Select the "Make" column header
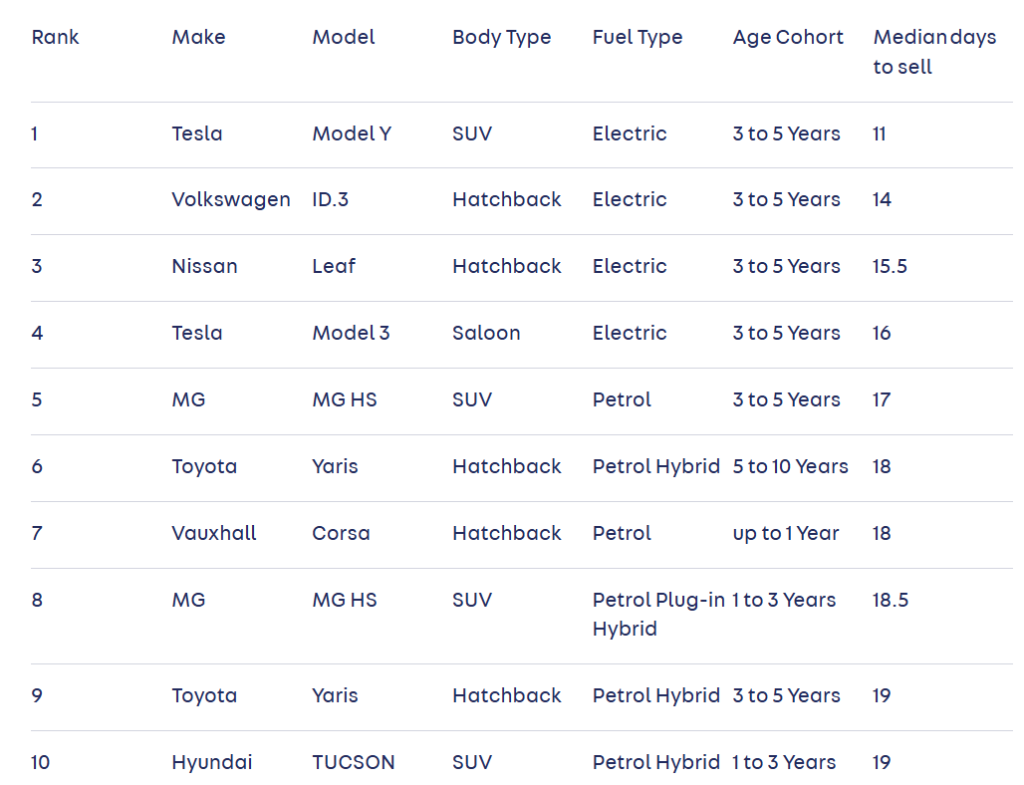1024x785 pixels. coord(198,38)
